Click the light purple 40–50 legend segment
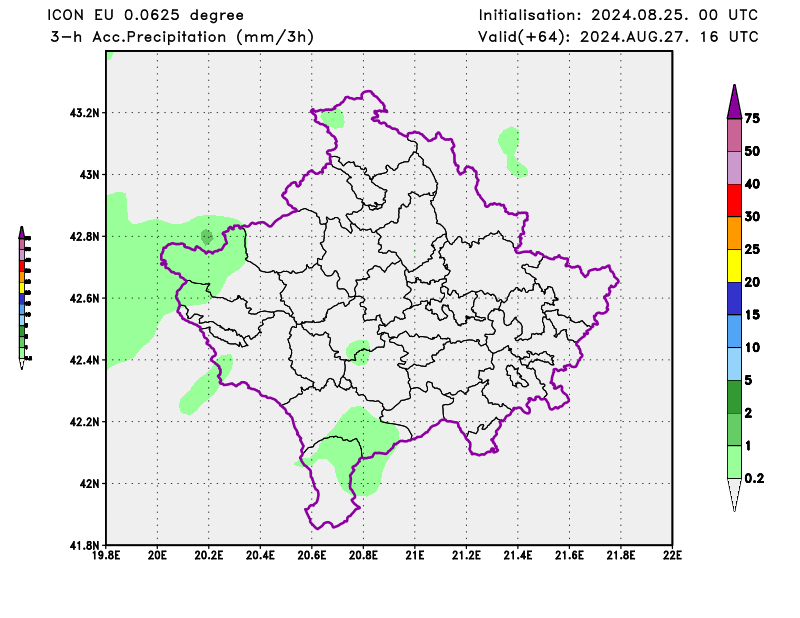Screen dimensions: 800x618 click(x=734, y=168)
